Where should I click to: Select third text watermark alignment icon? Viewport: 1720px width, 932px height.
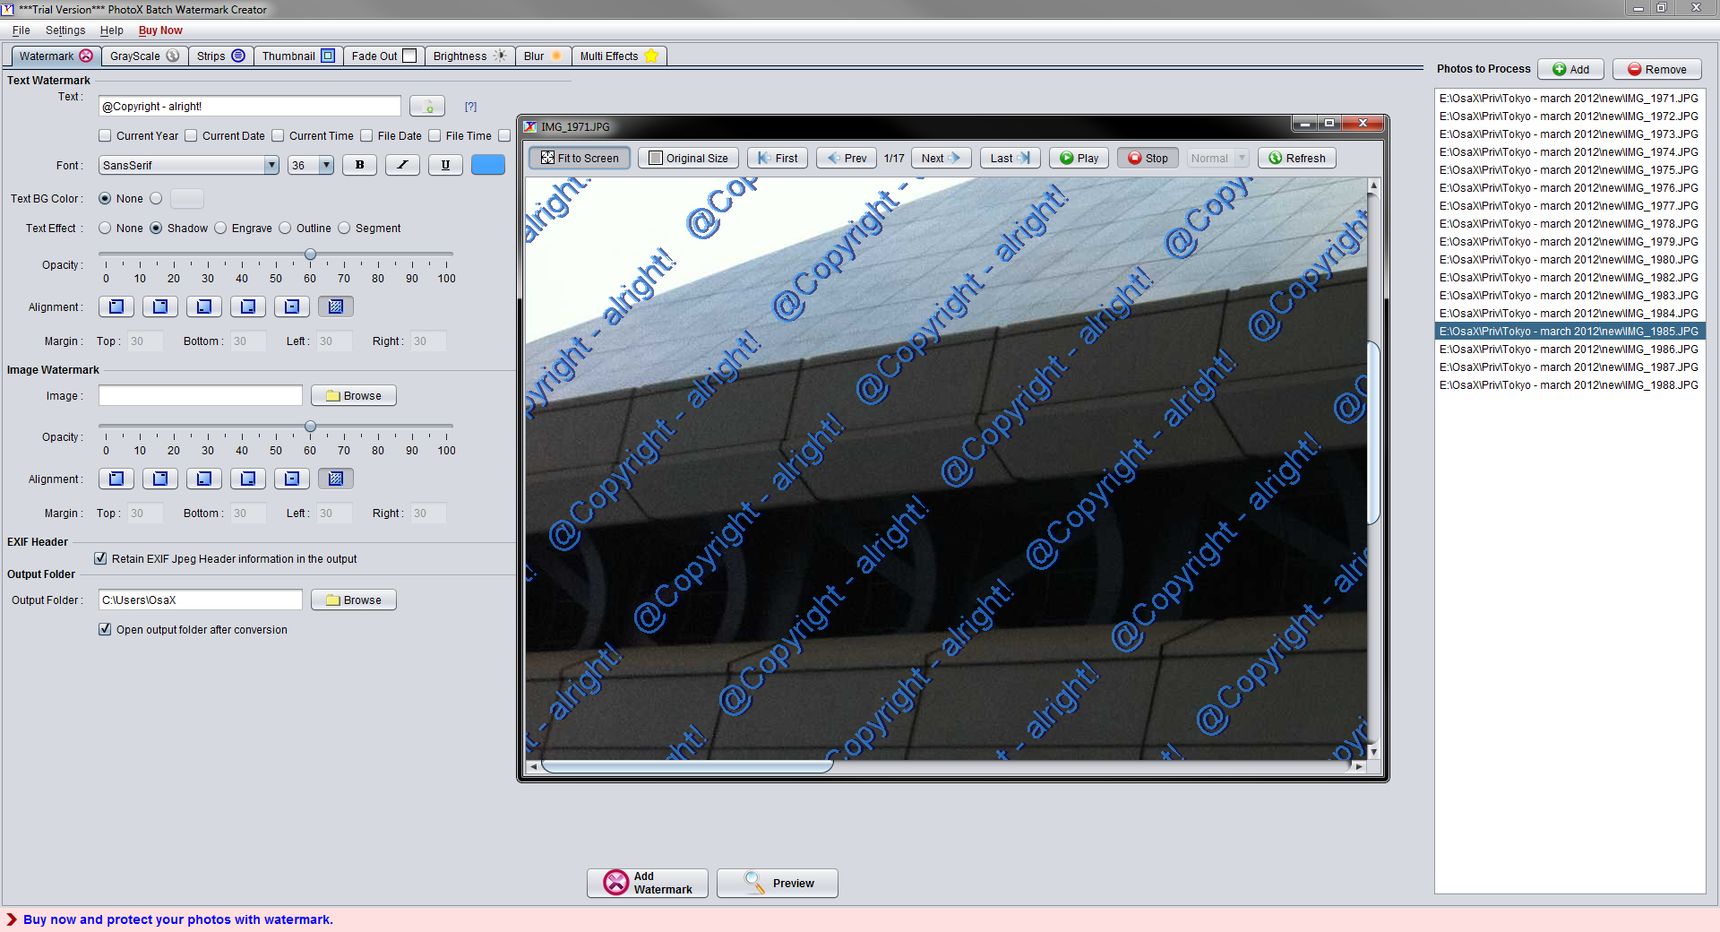click(204, 307)
